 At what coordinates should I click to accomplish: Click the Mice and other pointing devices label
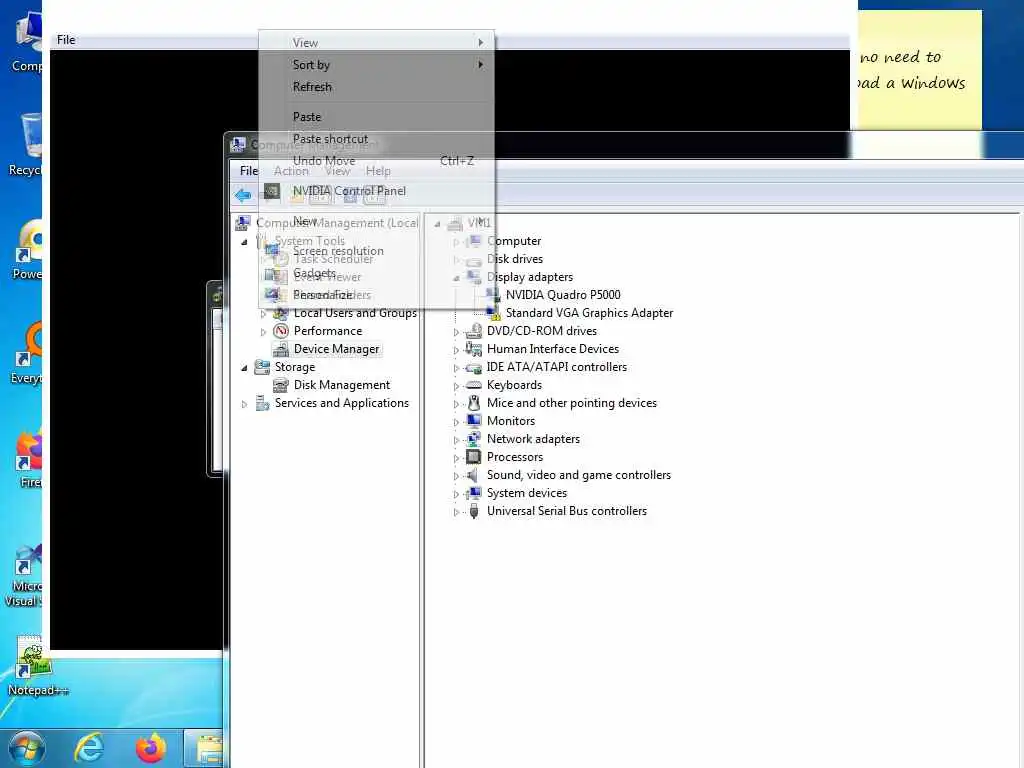(571, 403)
